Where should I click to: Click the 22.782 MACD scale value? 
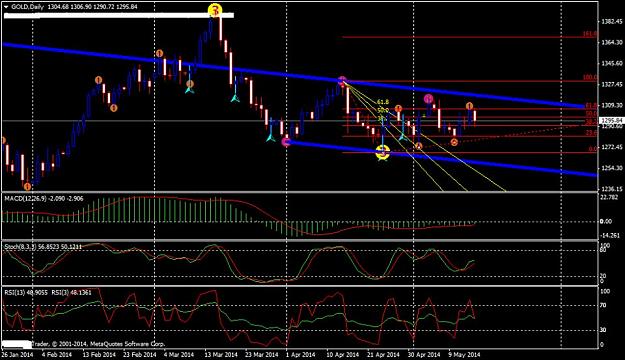609,197
